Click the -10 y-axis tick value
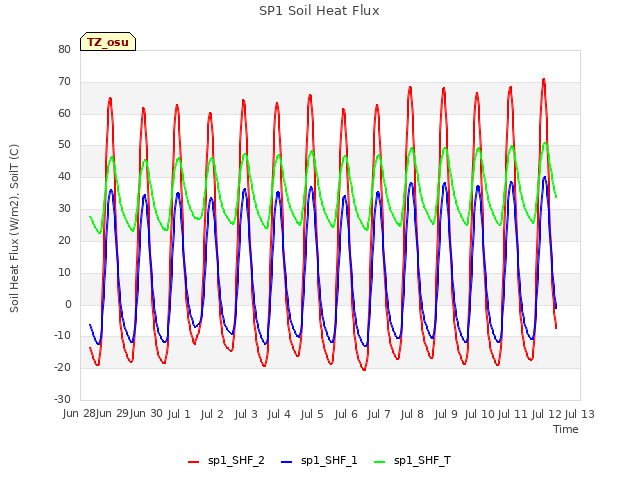This screenshot has height=480, width=640. point(62,336)
